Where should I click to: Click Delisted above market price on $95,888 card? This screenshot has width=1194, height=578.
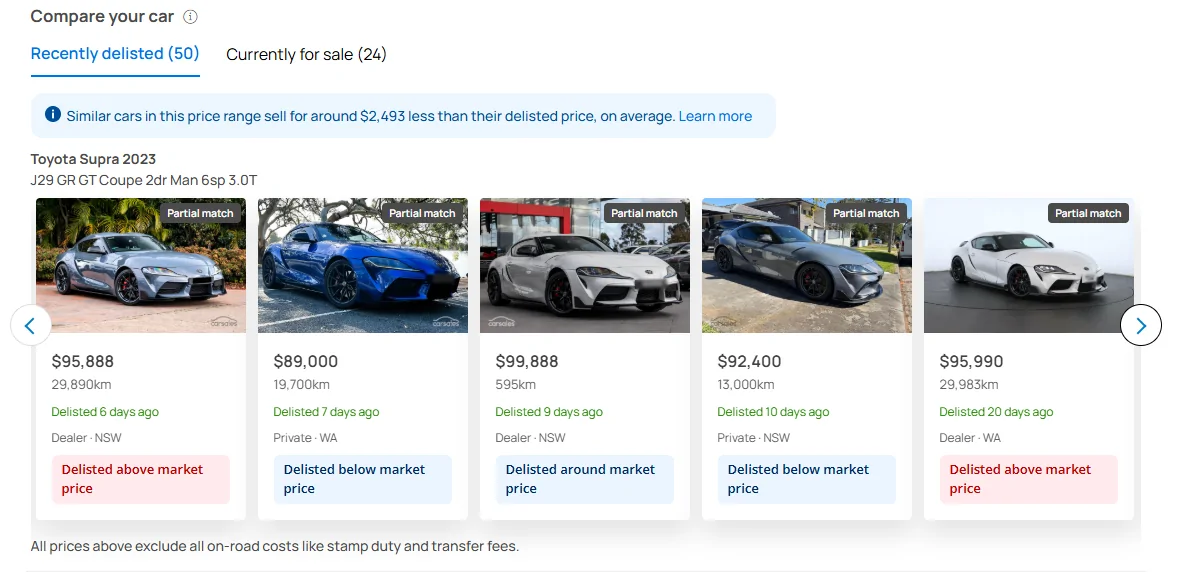(141, 479)
